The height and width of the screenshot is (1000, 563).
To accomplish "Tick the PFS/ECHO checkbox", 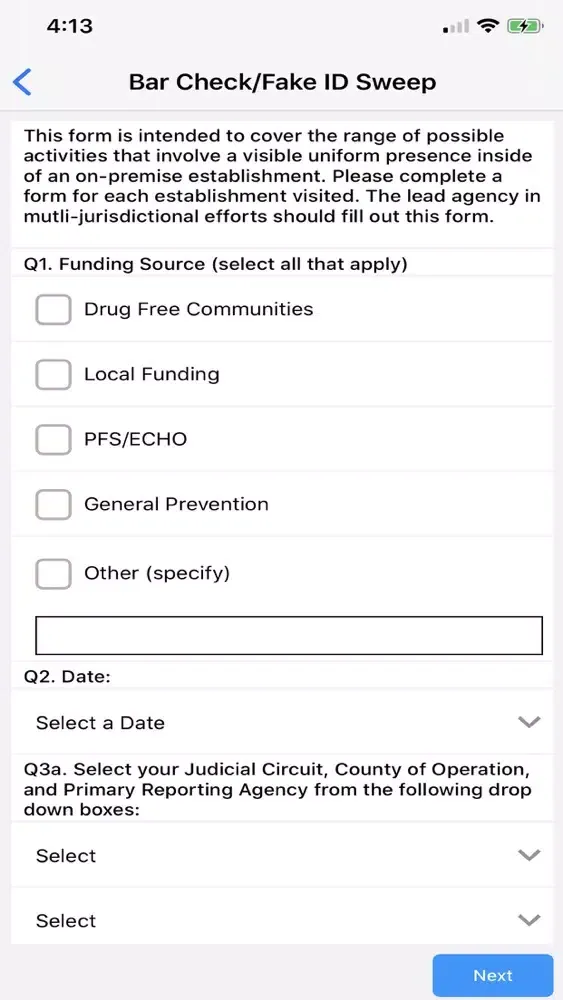I will [x=53, y=439].
